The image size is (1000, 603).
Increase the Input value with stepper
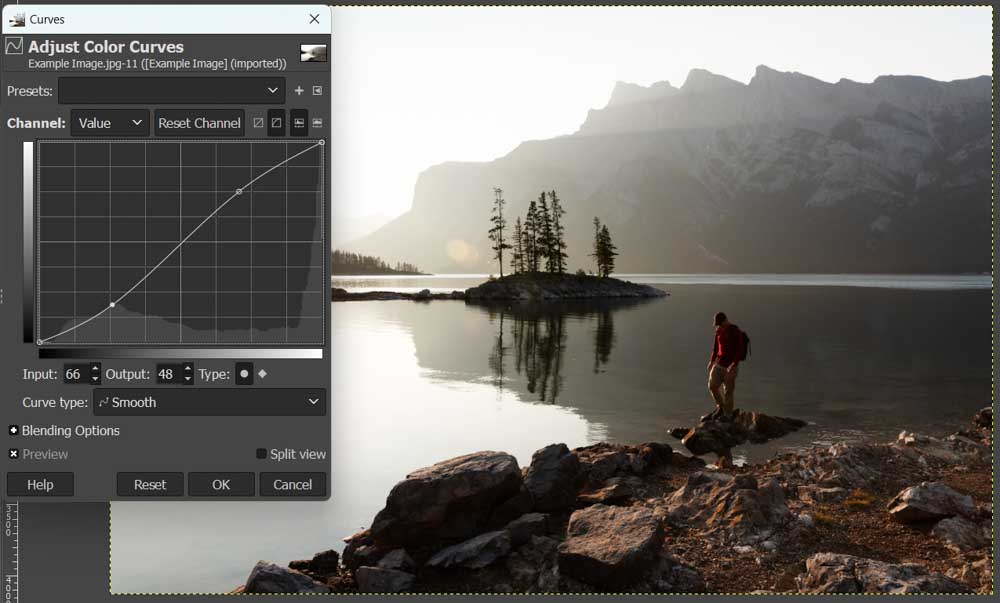[95, 368]
